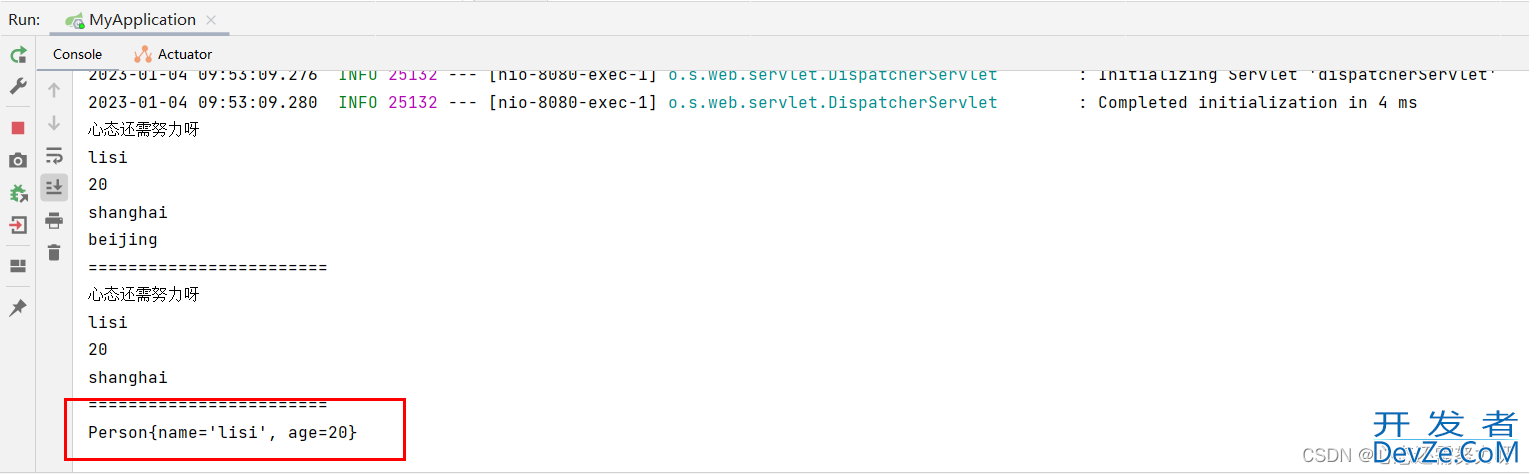Open the Actuator tab
1529x474 pixels.
click(173, 54)
